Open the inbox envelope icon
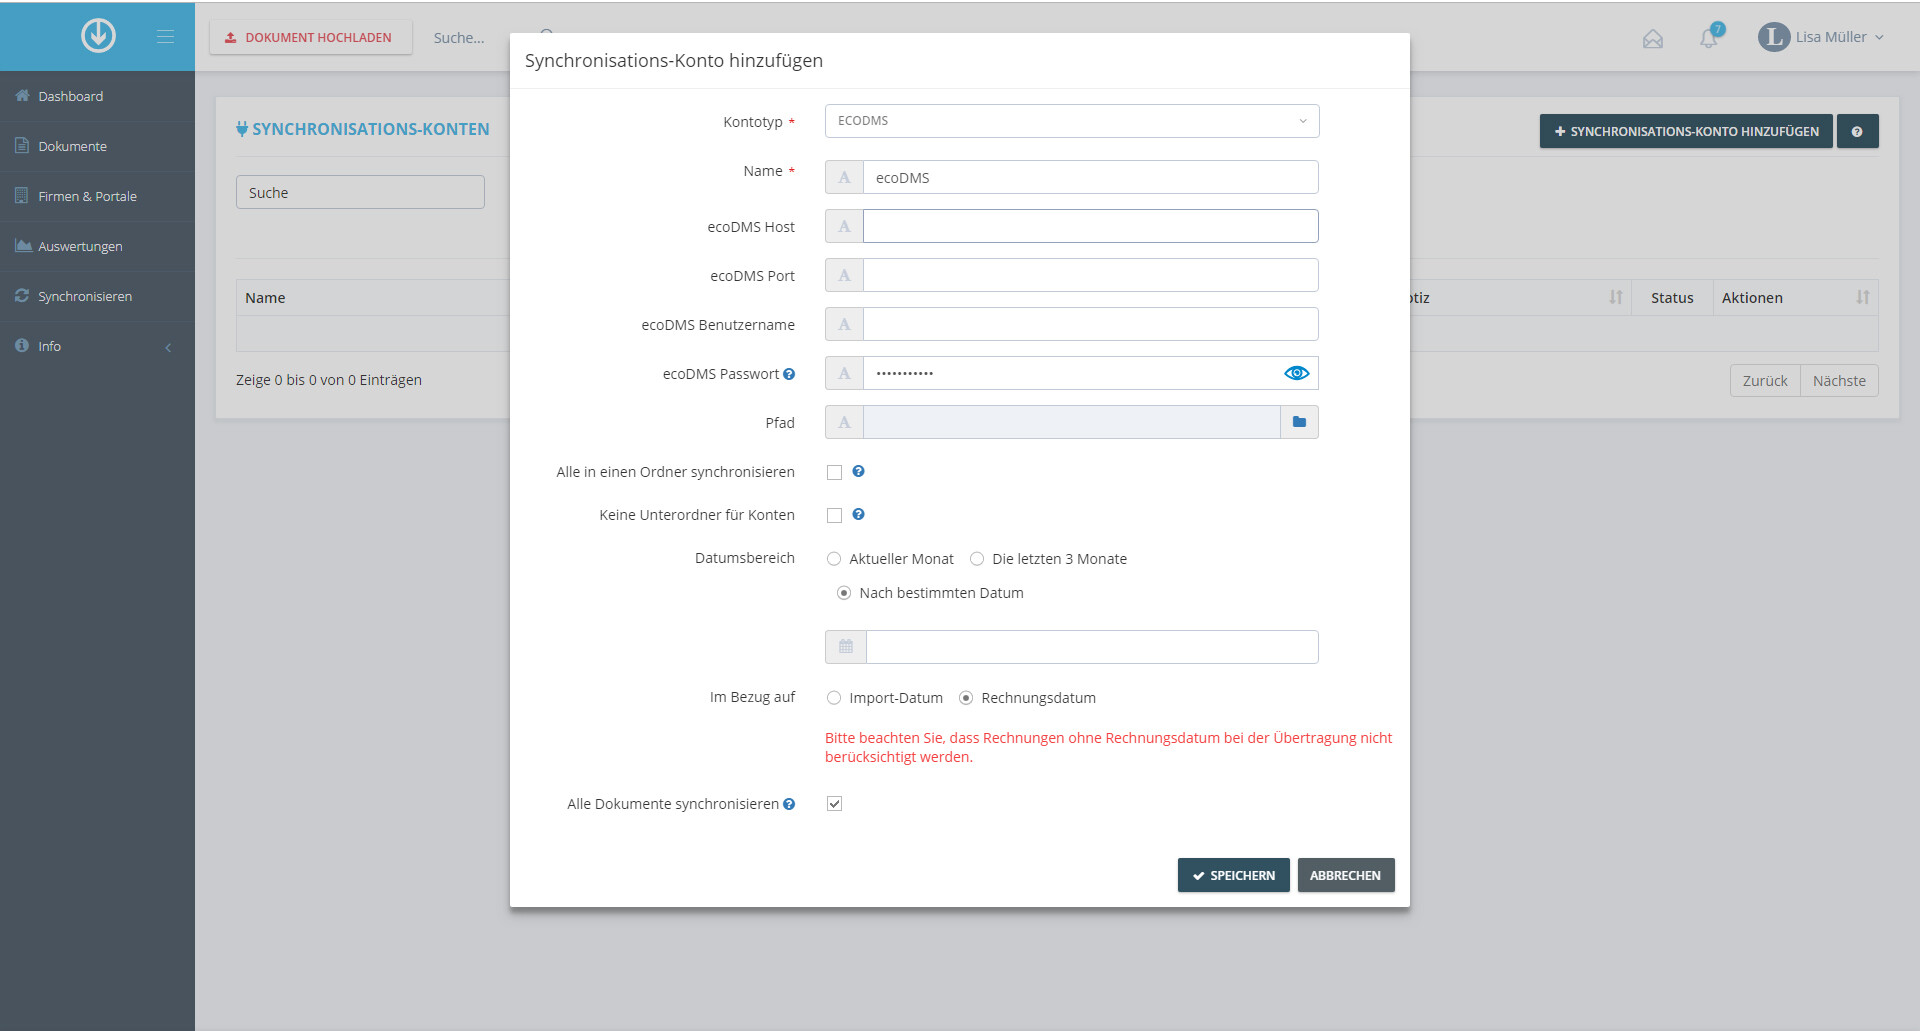The image size is (1920, 1031). click(x=1652, y=38)
